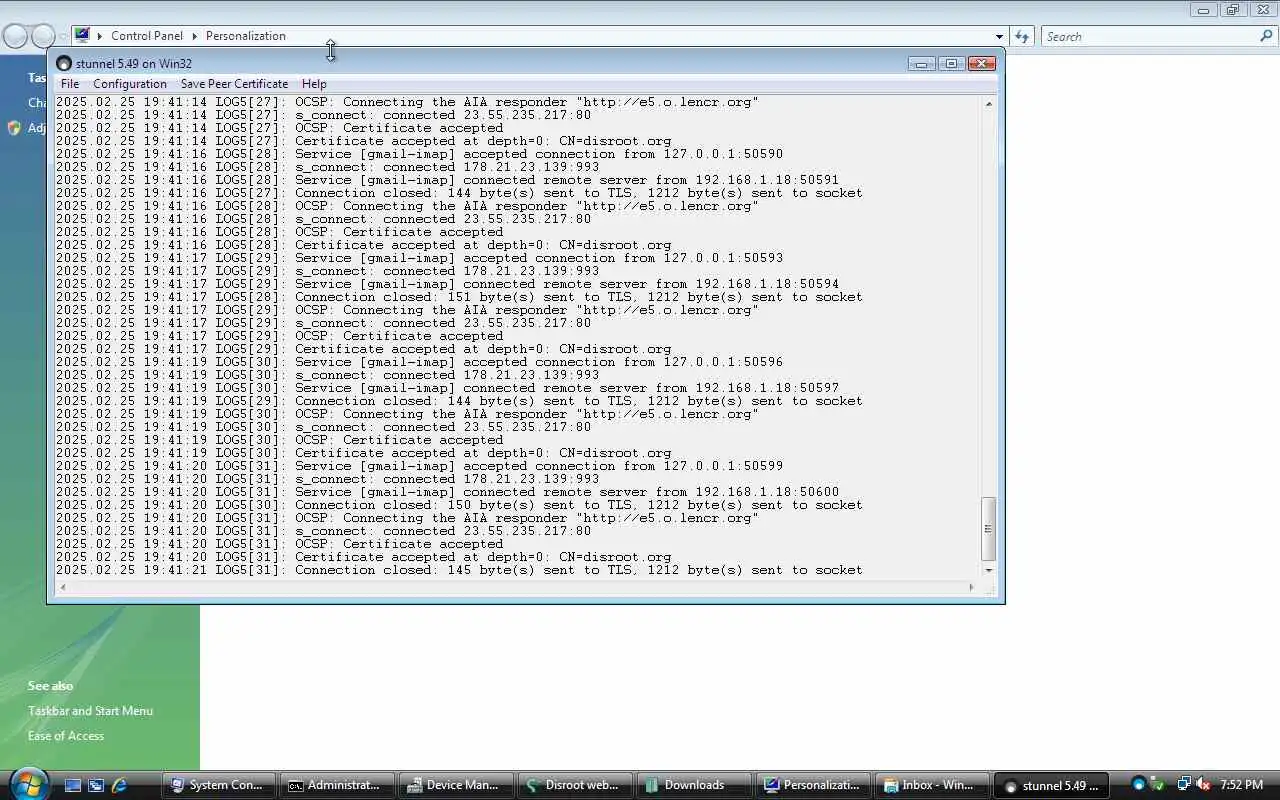Screen dimensions: 1280x800
Task: Click the stunnel title bar icon
Action: coord(64,64)
